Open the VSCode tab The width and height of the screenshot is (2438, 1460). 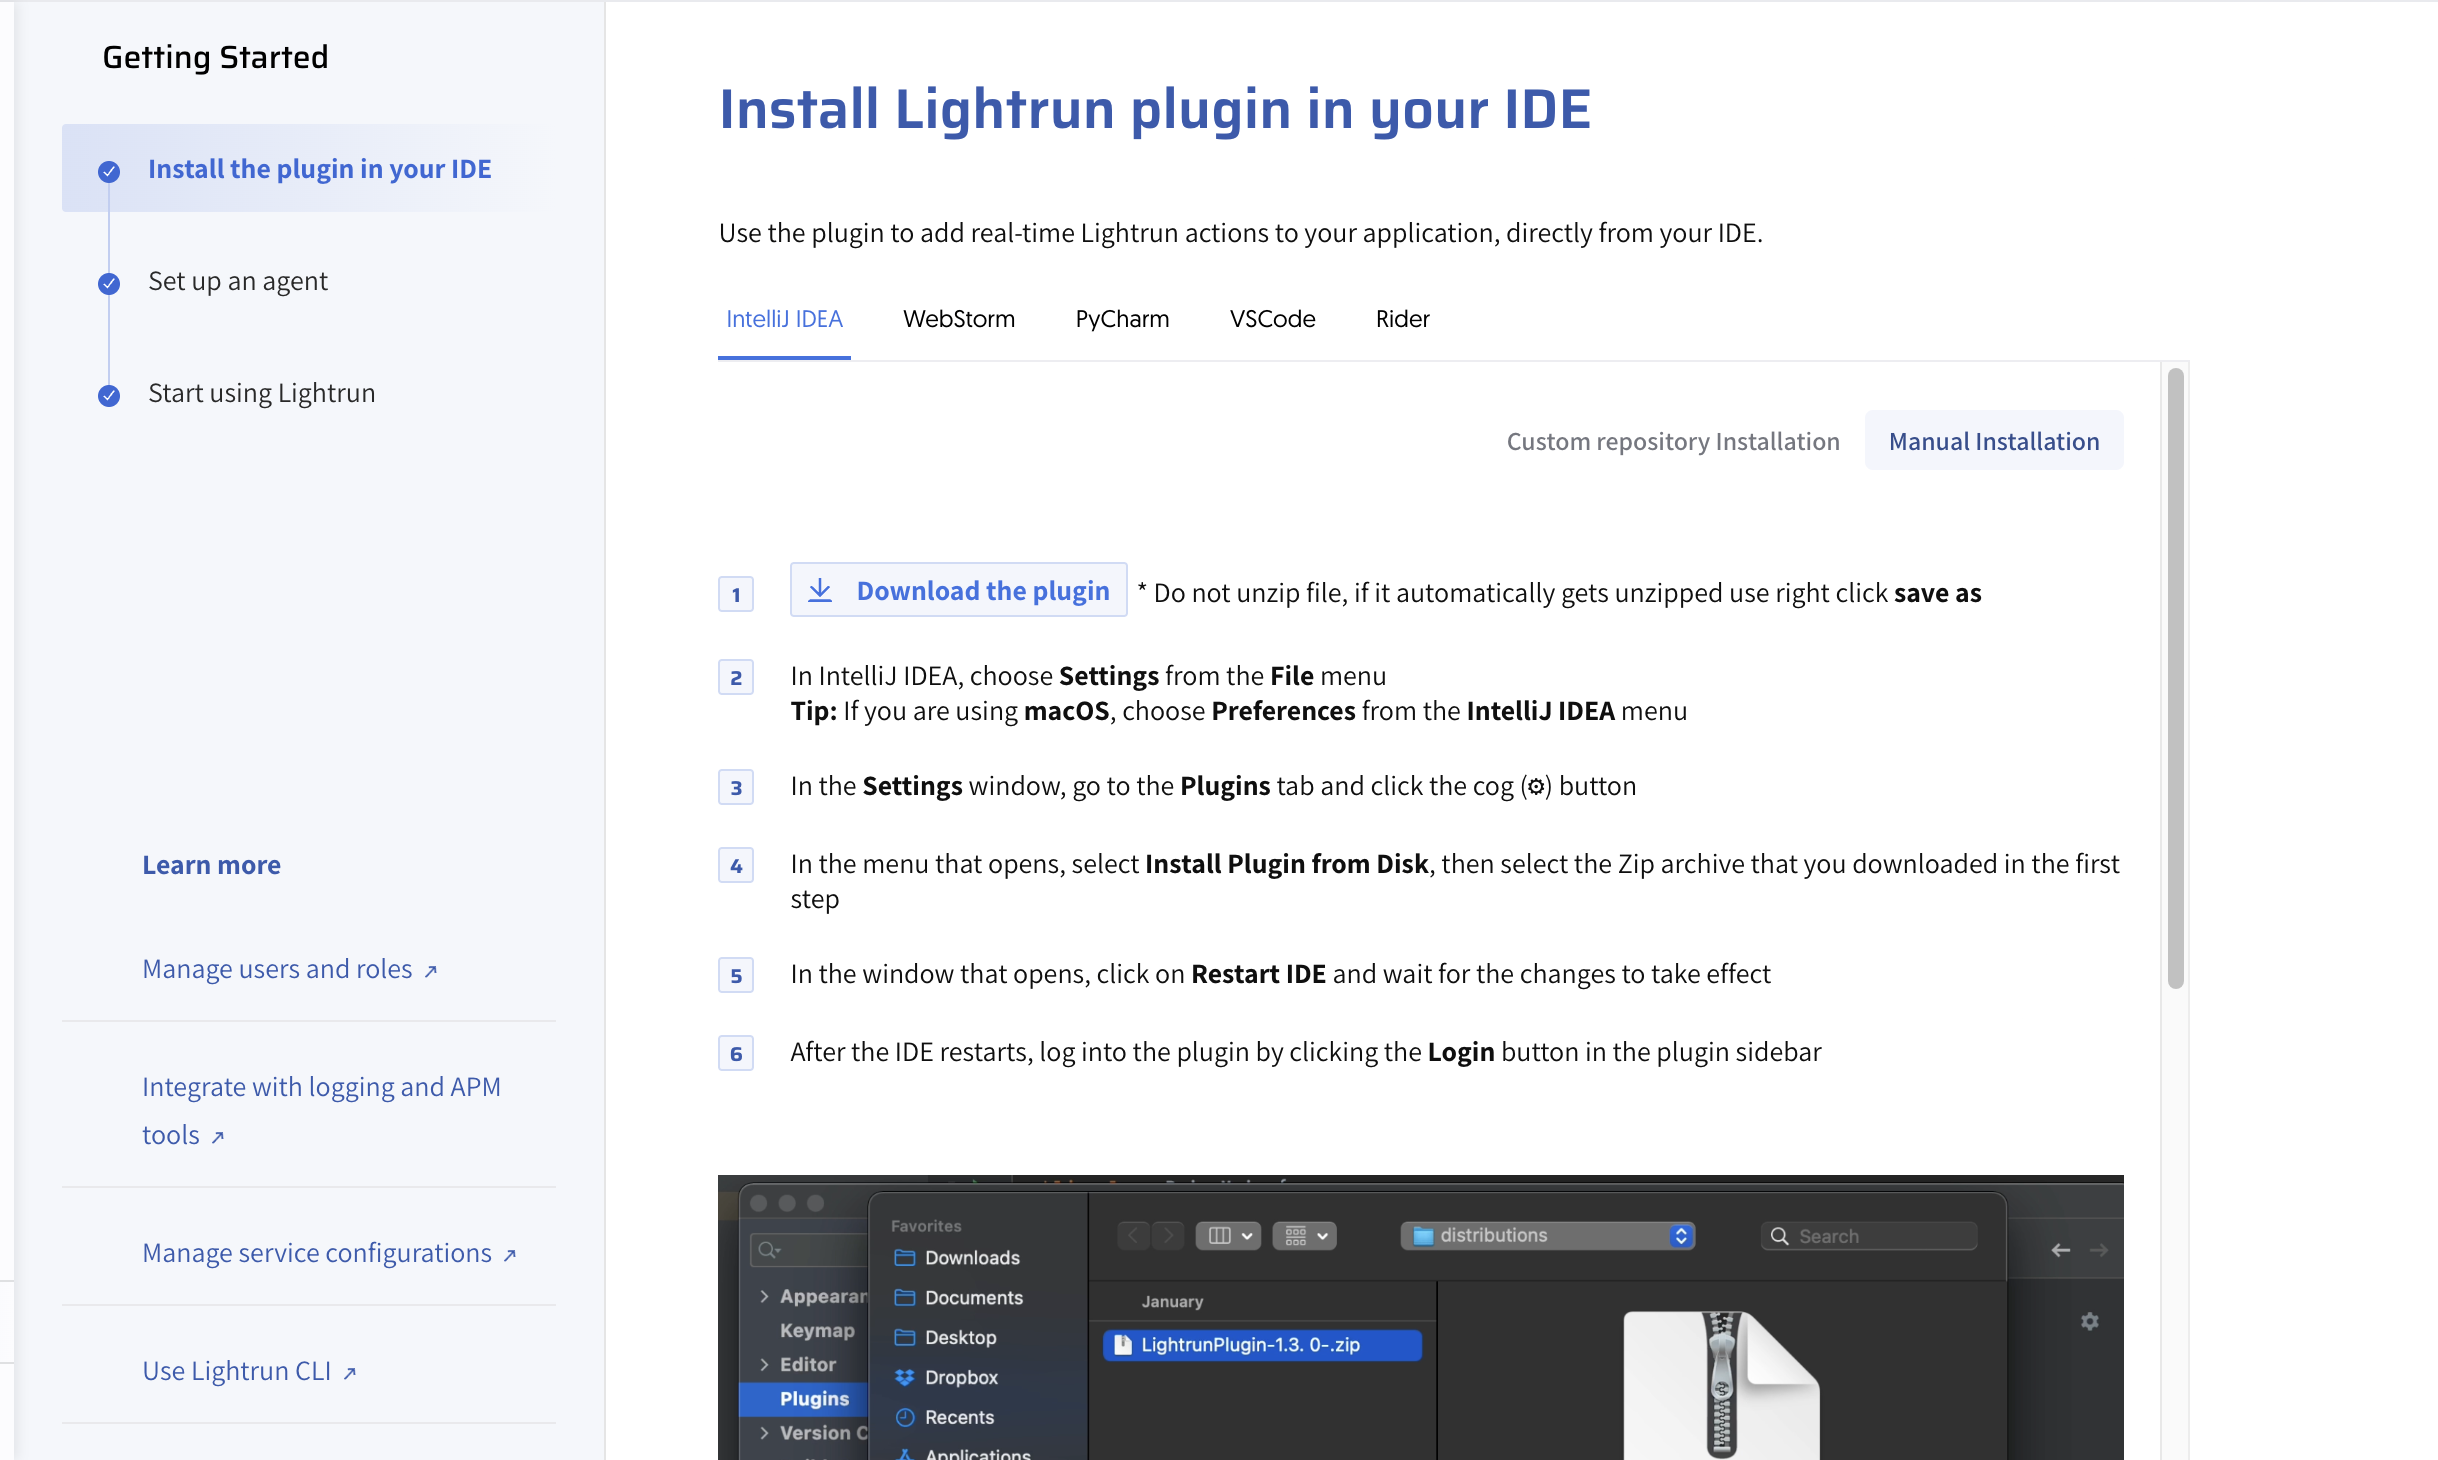click(1271, 319)
